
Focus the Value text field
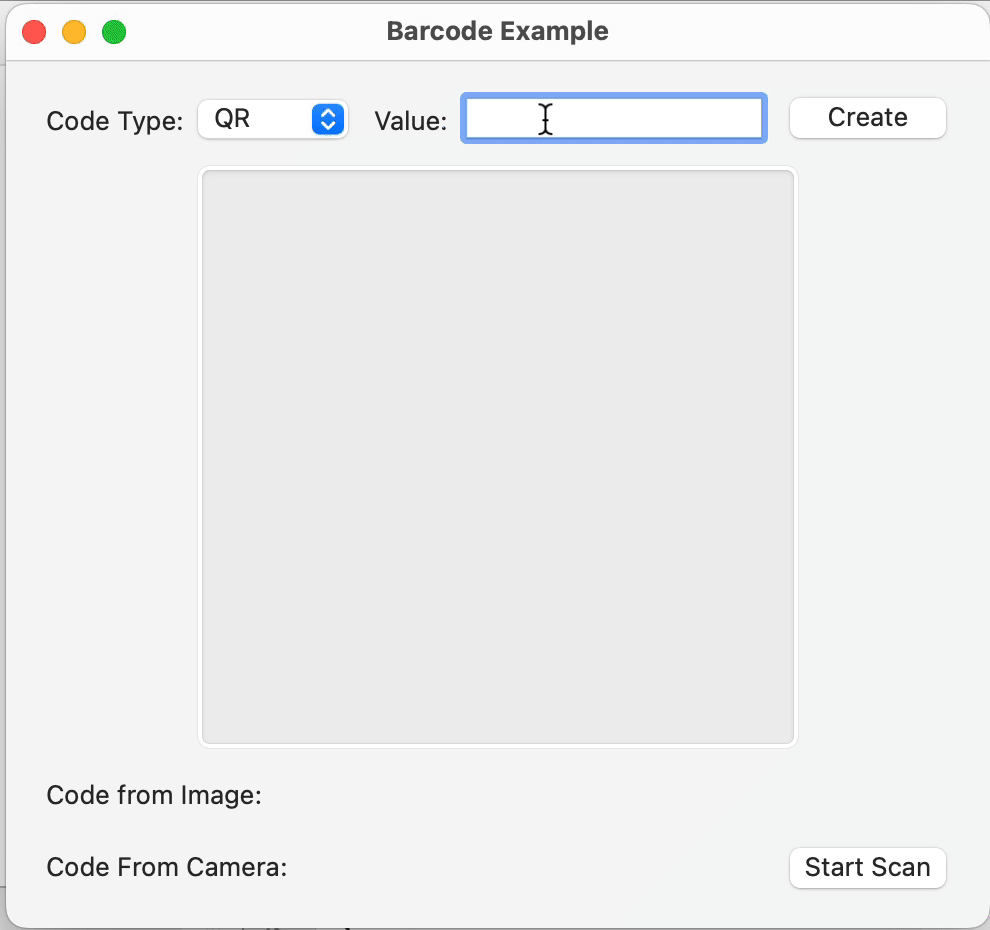[x=614, y=118]
